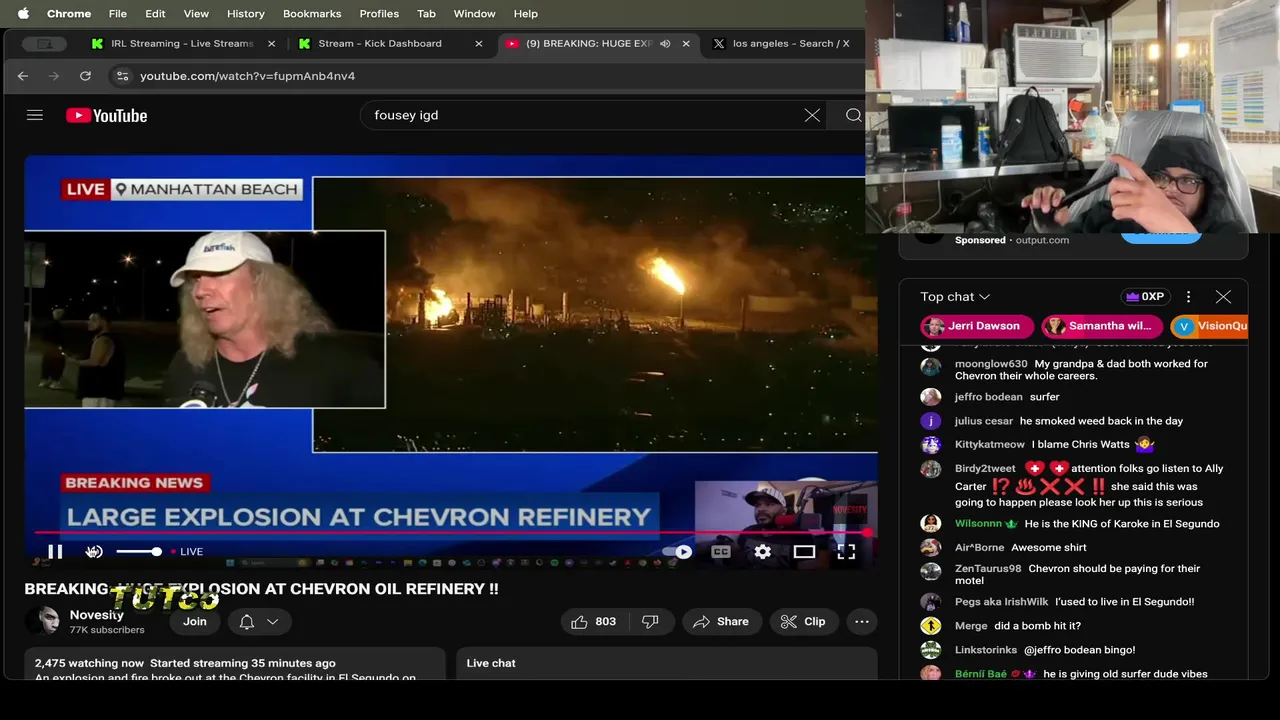Mute the video with the speaker icon
The width and height of the screenshot is (1280, 720).
click(x=93, y=551)
